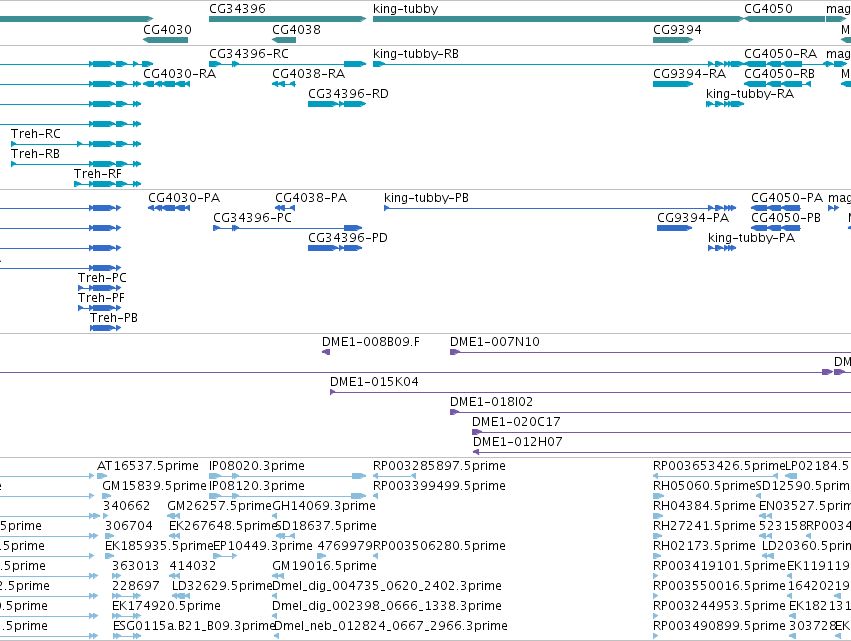Click the CG9394 gene label
This screenshot has width=851, height=641.
click(677, 30)
